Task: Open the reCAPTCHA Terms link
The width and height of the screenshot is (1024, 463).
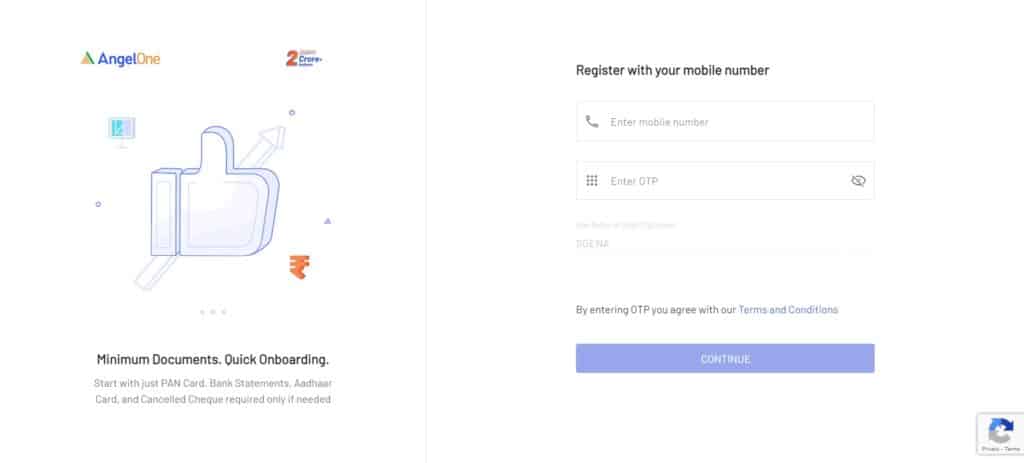Action: [x=1012, y=449]
